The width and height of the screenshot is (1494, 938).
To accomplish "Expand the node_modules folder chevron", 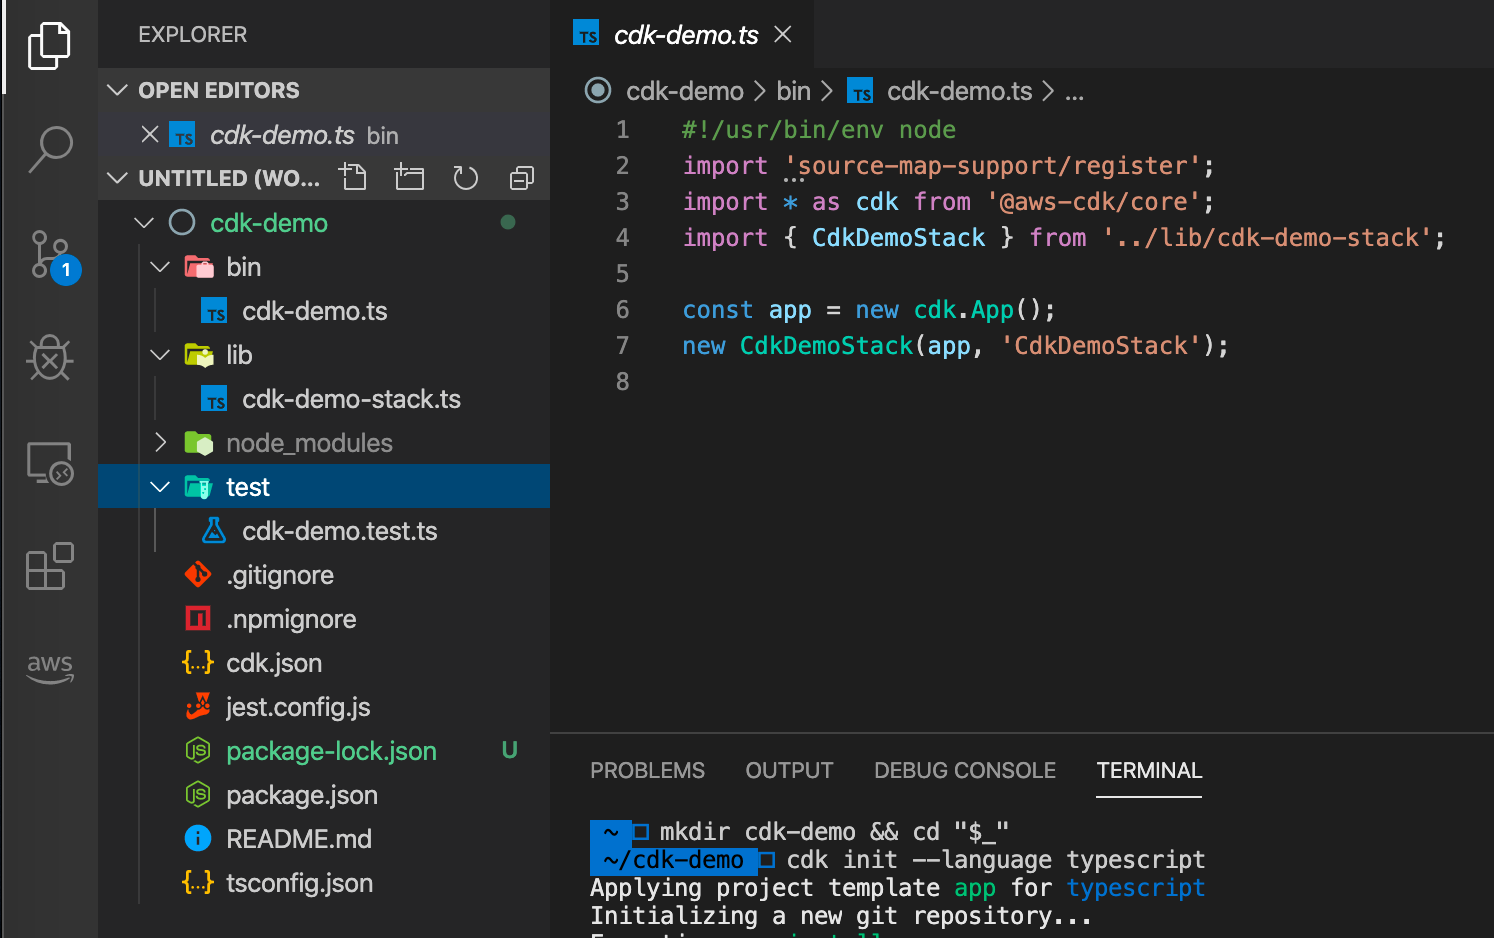I will pos(160,442).
